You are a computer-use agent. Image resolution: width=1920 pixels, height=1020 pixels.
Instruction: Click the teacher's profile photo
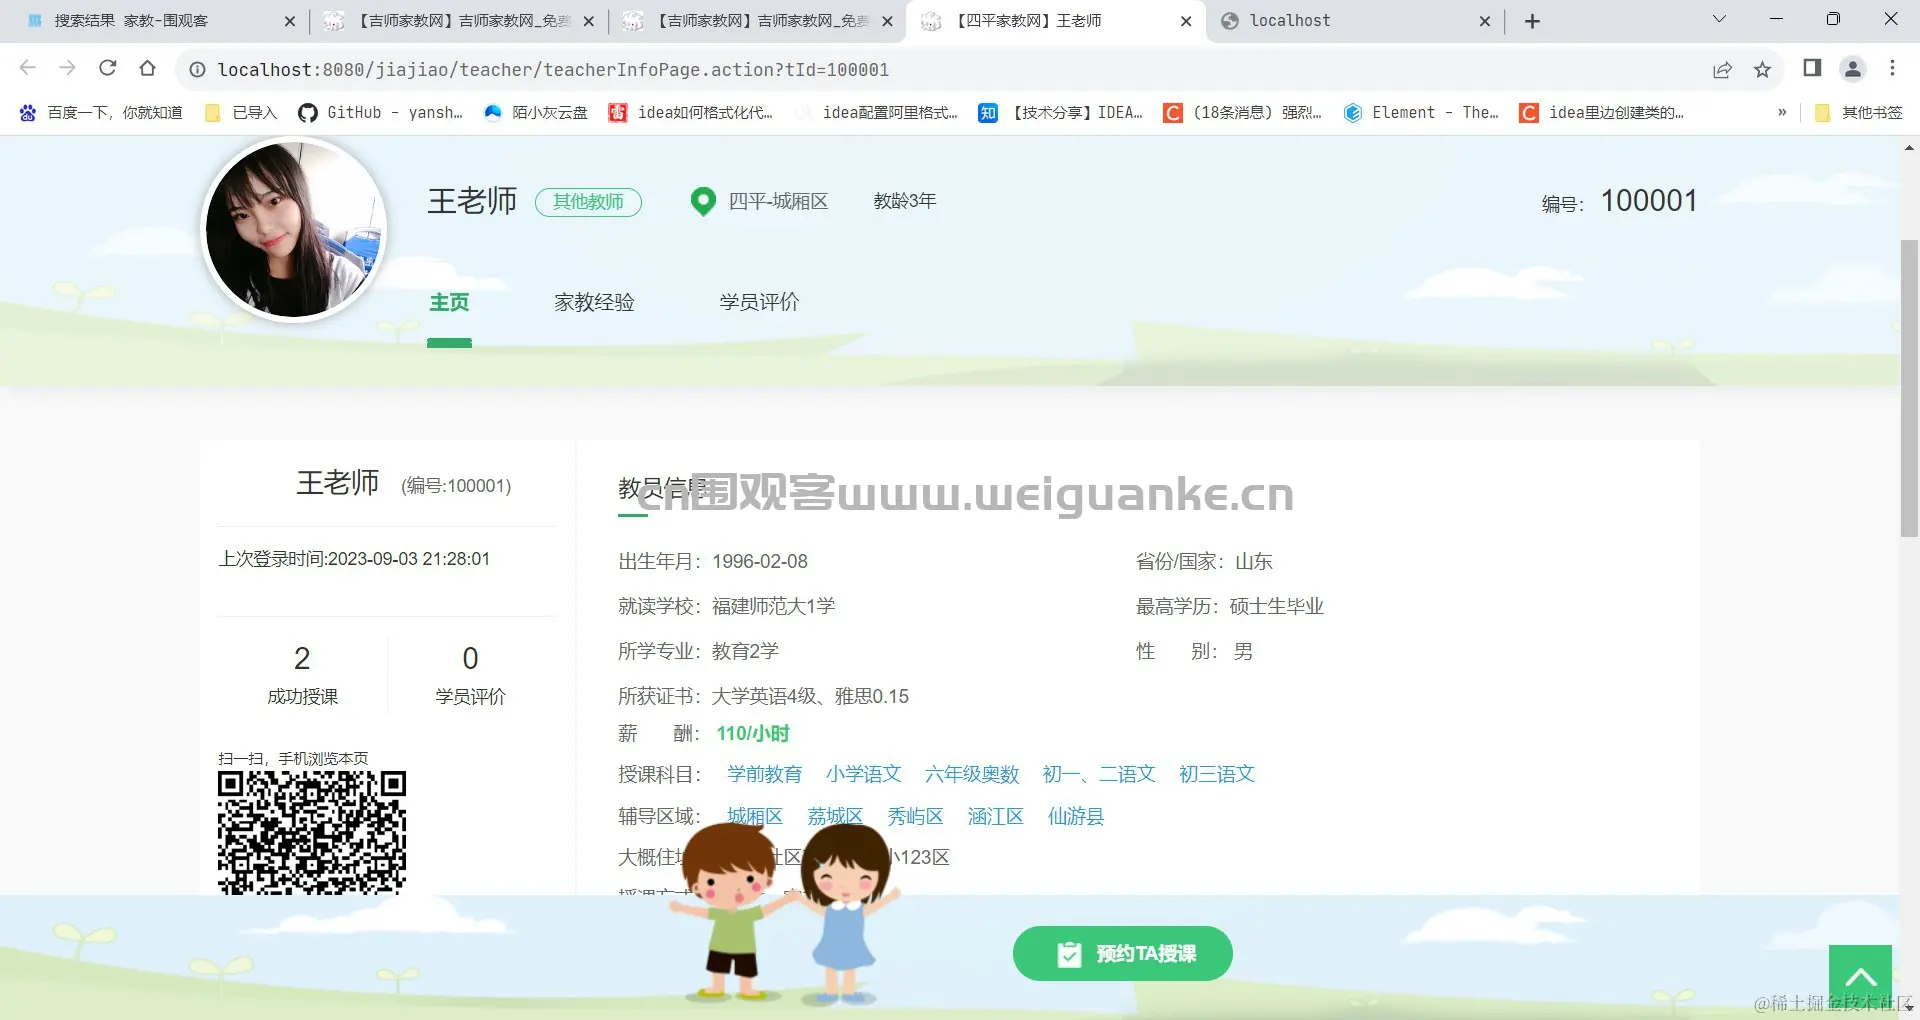point(294,229)
